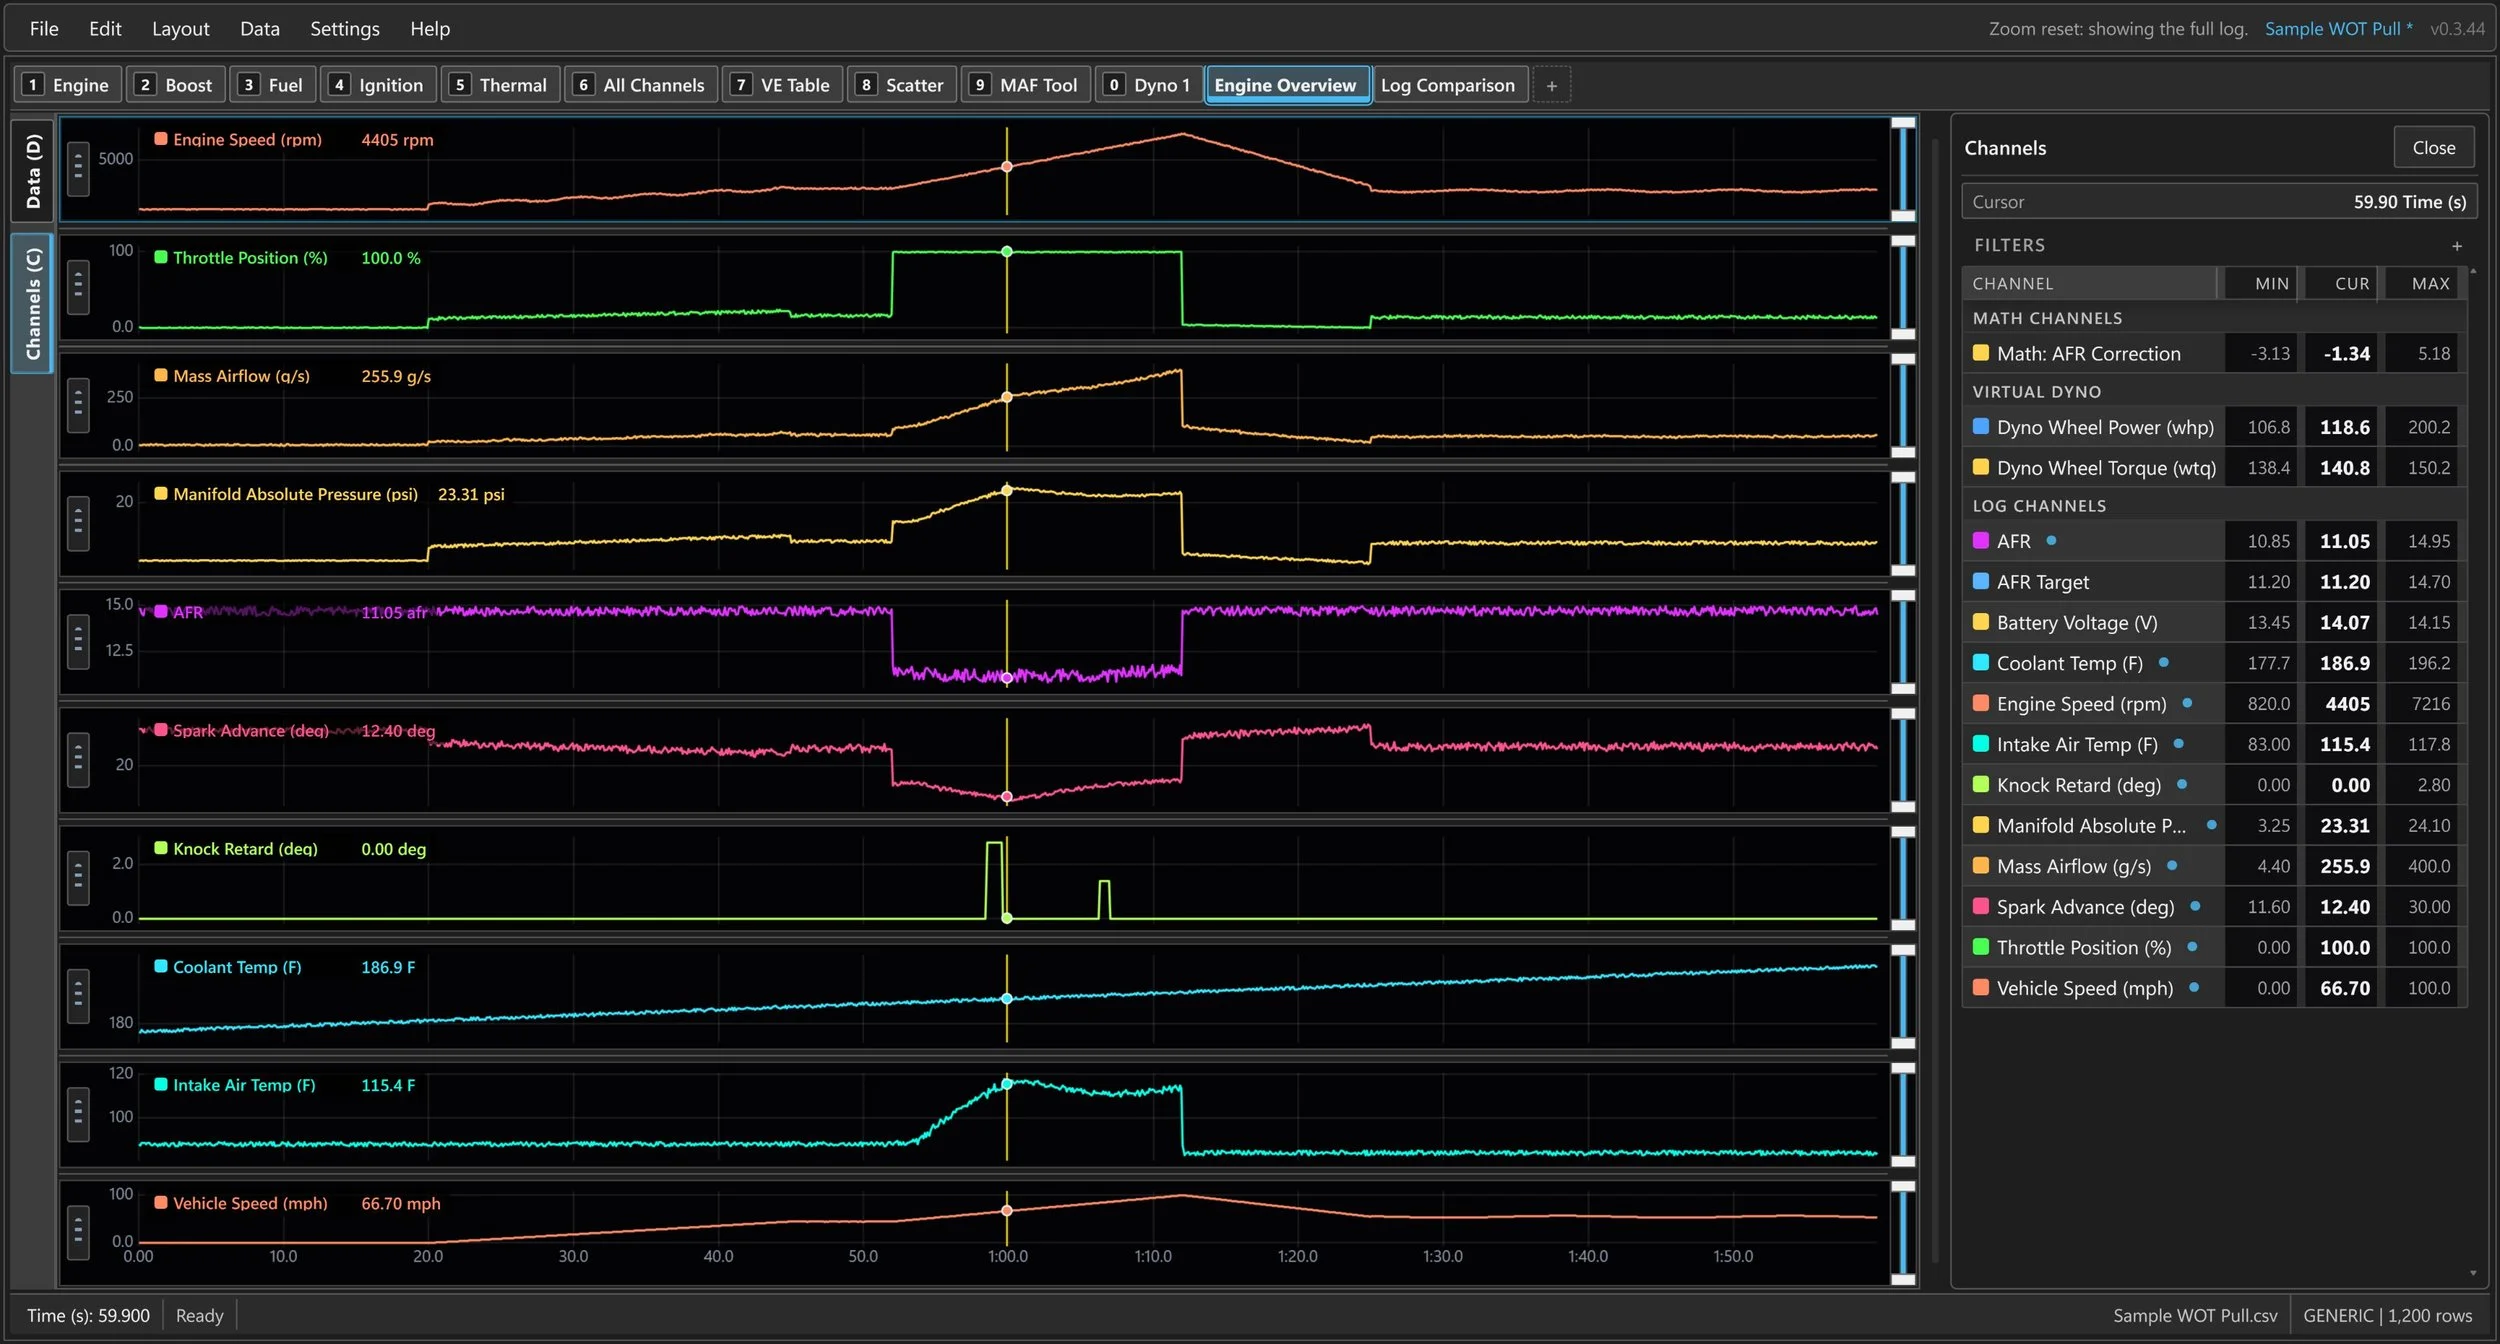Open the Spark Advance plot options handle
2500x1344 pixels.
(78, 760)
